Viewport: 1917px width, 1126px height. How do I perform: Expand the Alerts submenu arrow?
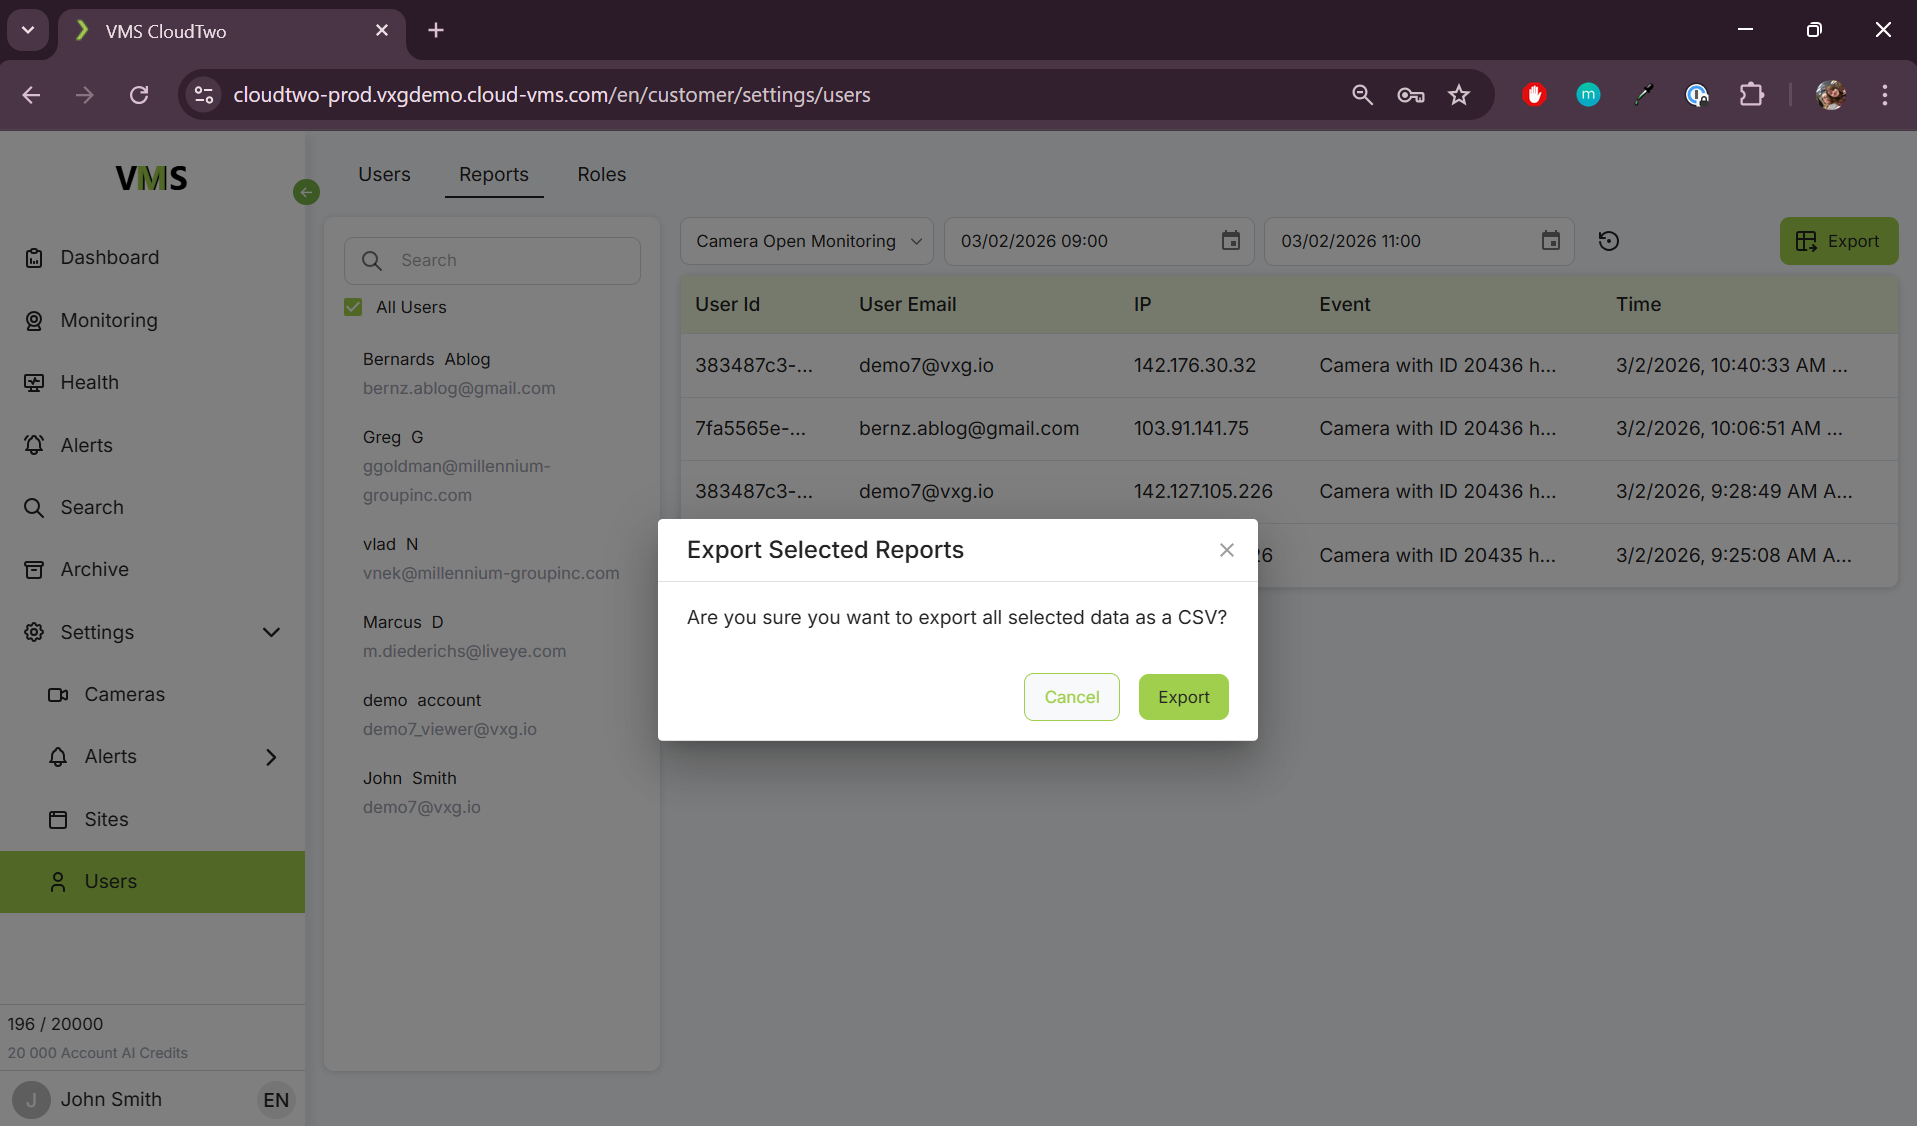tap(271, 757)
